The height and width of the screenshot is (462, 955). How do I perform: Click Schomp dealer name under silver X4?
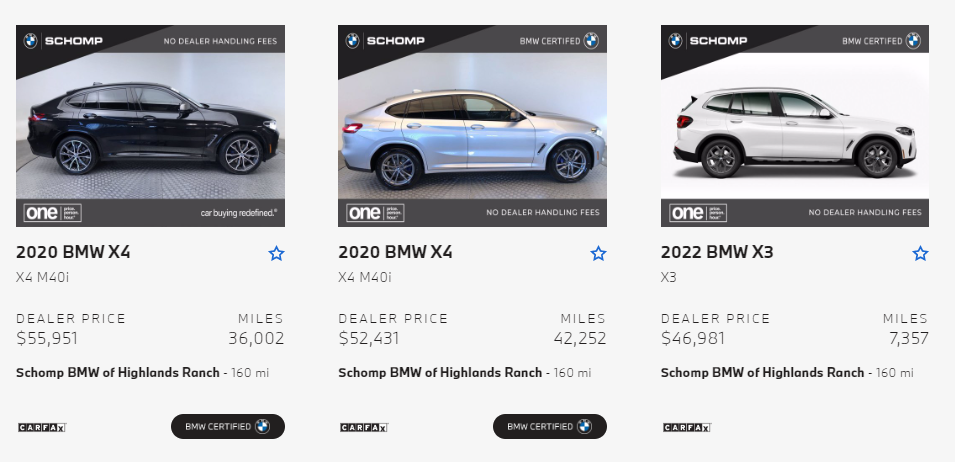pos(440,373)
